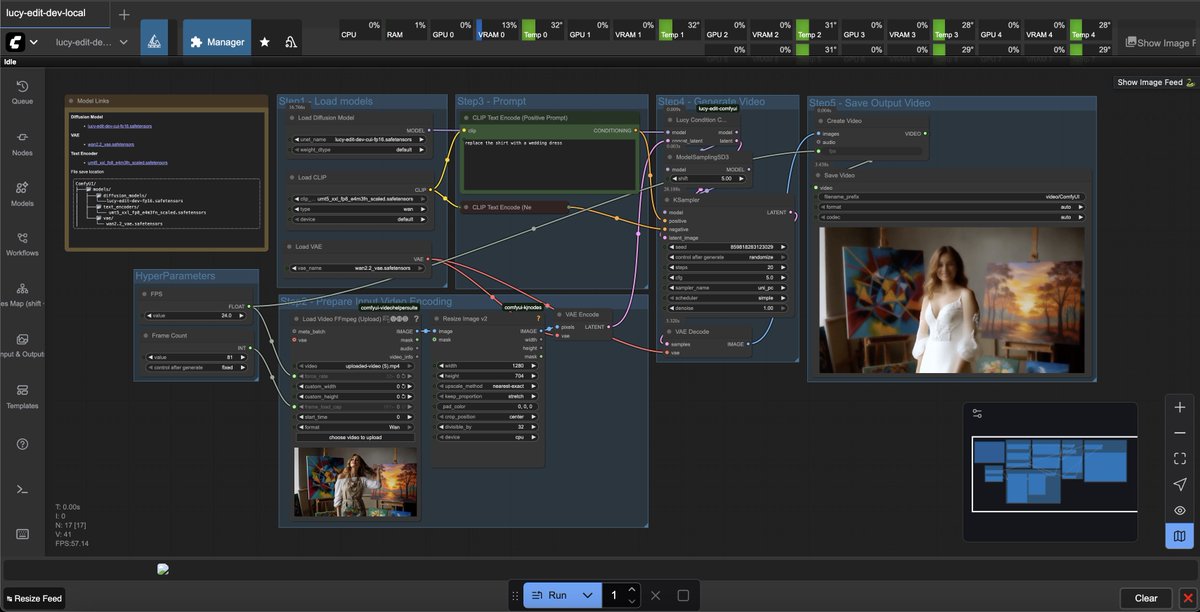Image resolution: width=1200 pixels, height=612 pixels.
Task: Zoom in using the plus icon near the minimap
Action: tap(1180, 407)
